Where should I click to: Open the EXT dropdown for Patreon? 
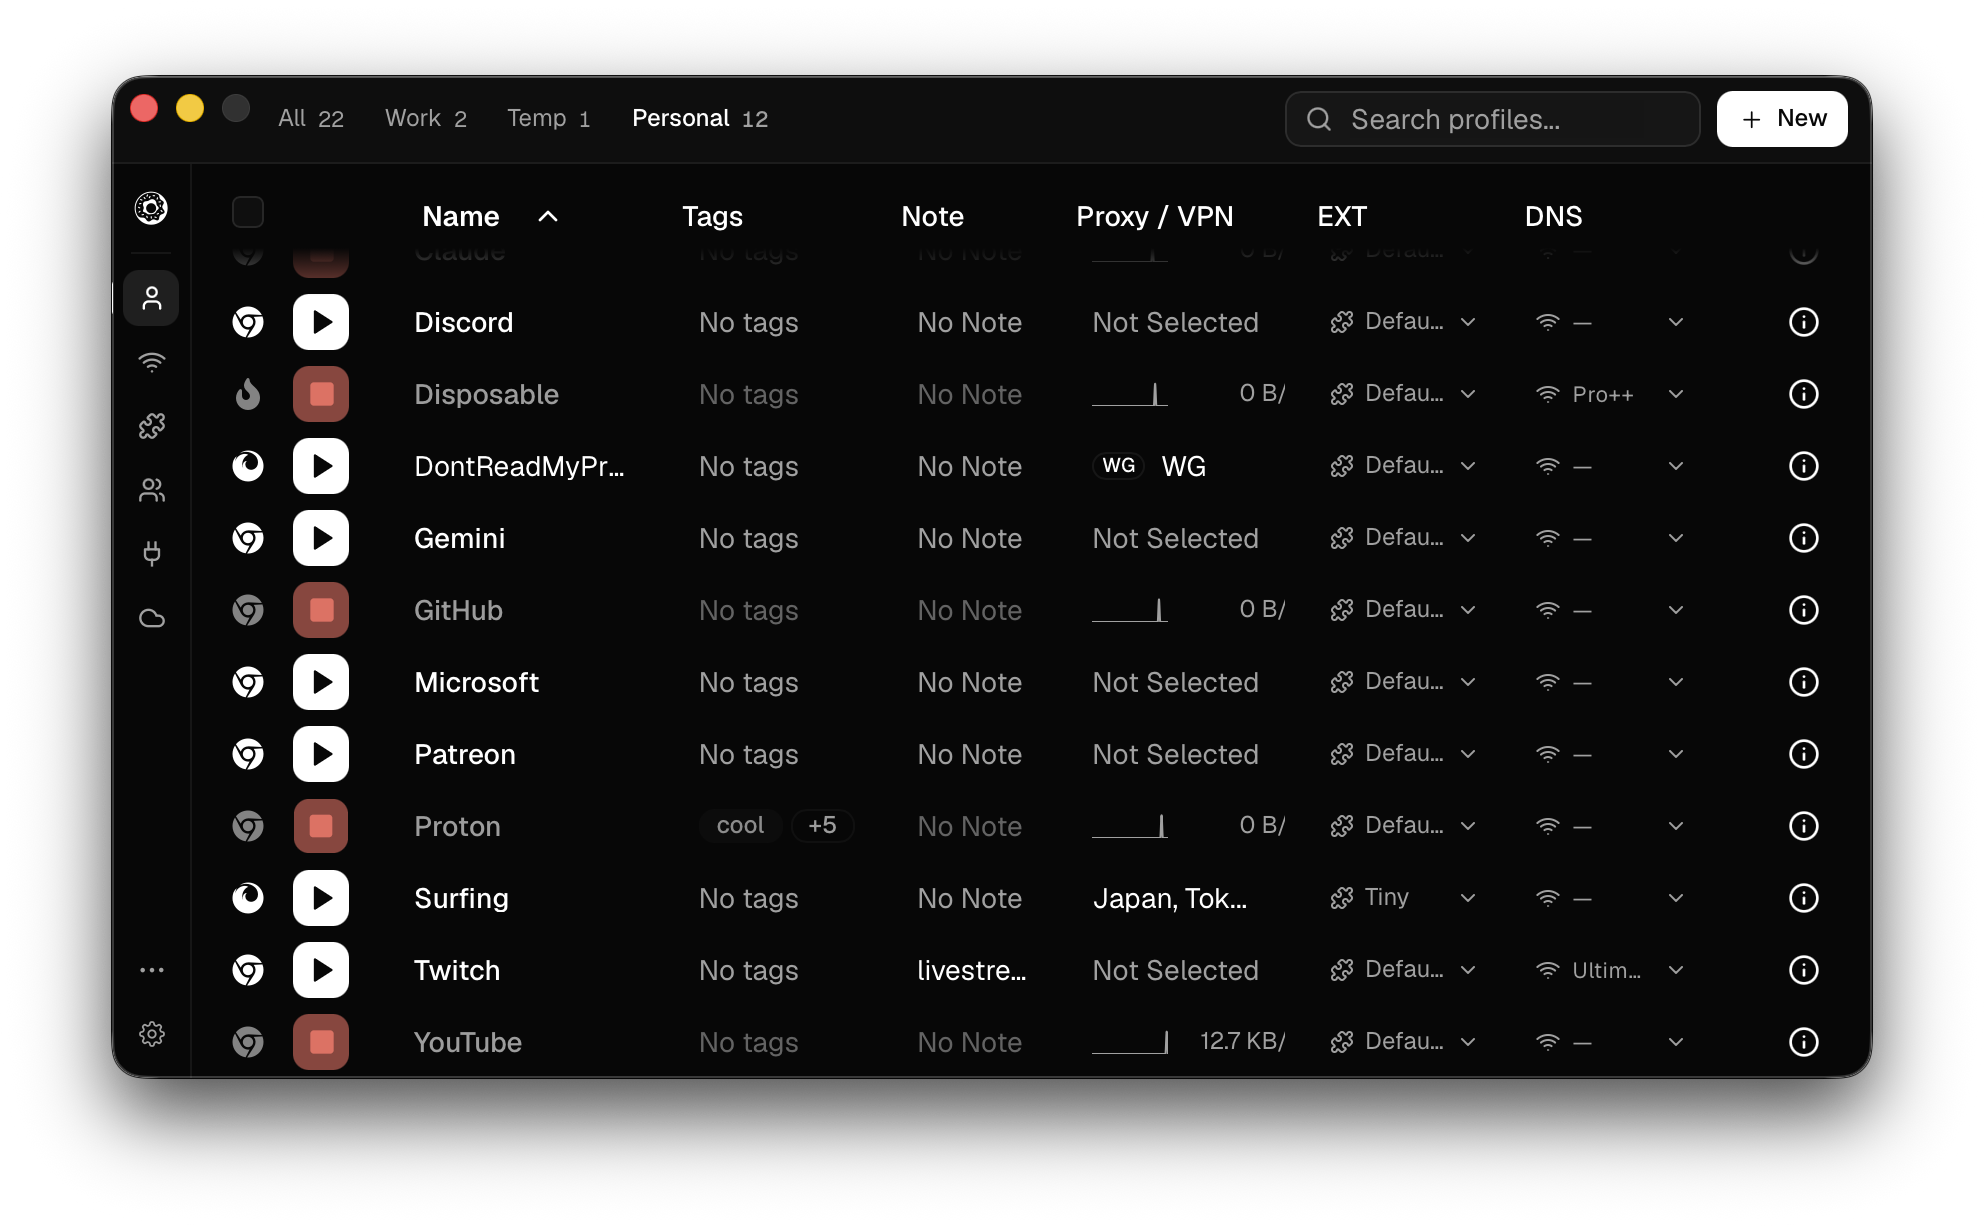tap(1403, 754)
